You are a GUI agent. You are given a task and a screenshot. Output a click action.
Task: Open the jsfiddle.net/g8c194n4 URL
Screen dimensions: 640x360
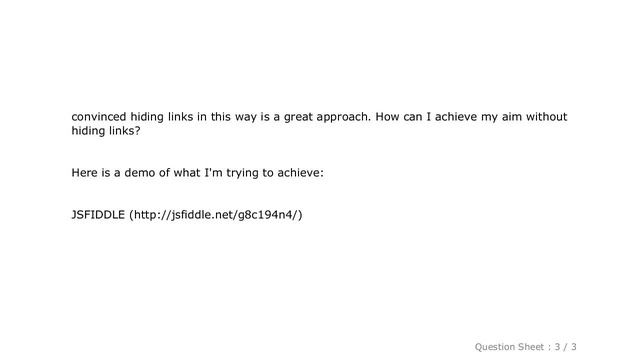click(216, 215)
